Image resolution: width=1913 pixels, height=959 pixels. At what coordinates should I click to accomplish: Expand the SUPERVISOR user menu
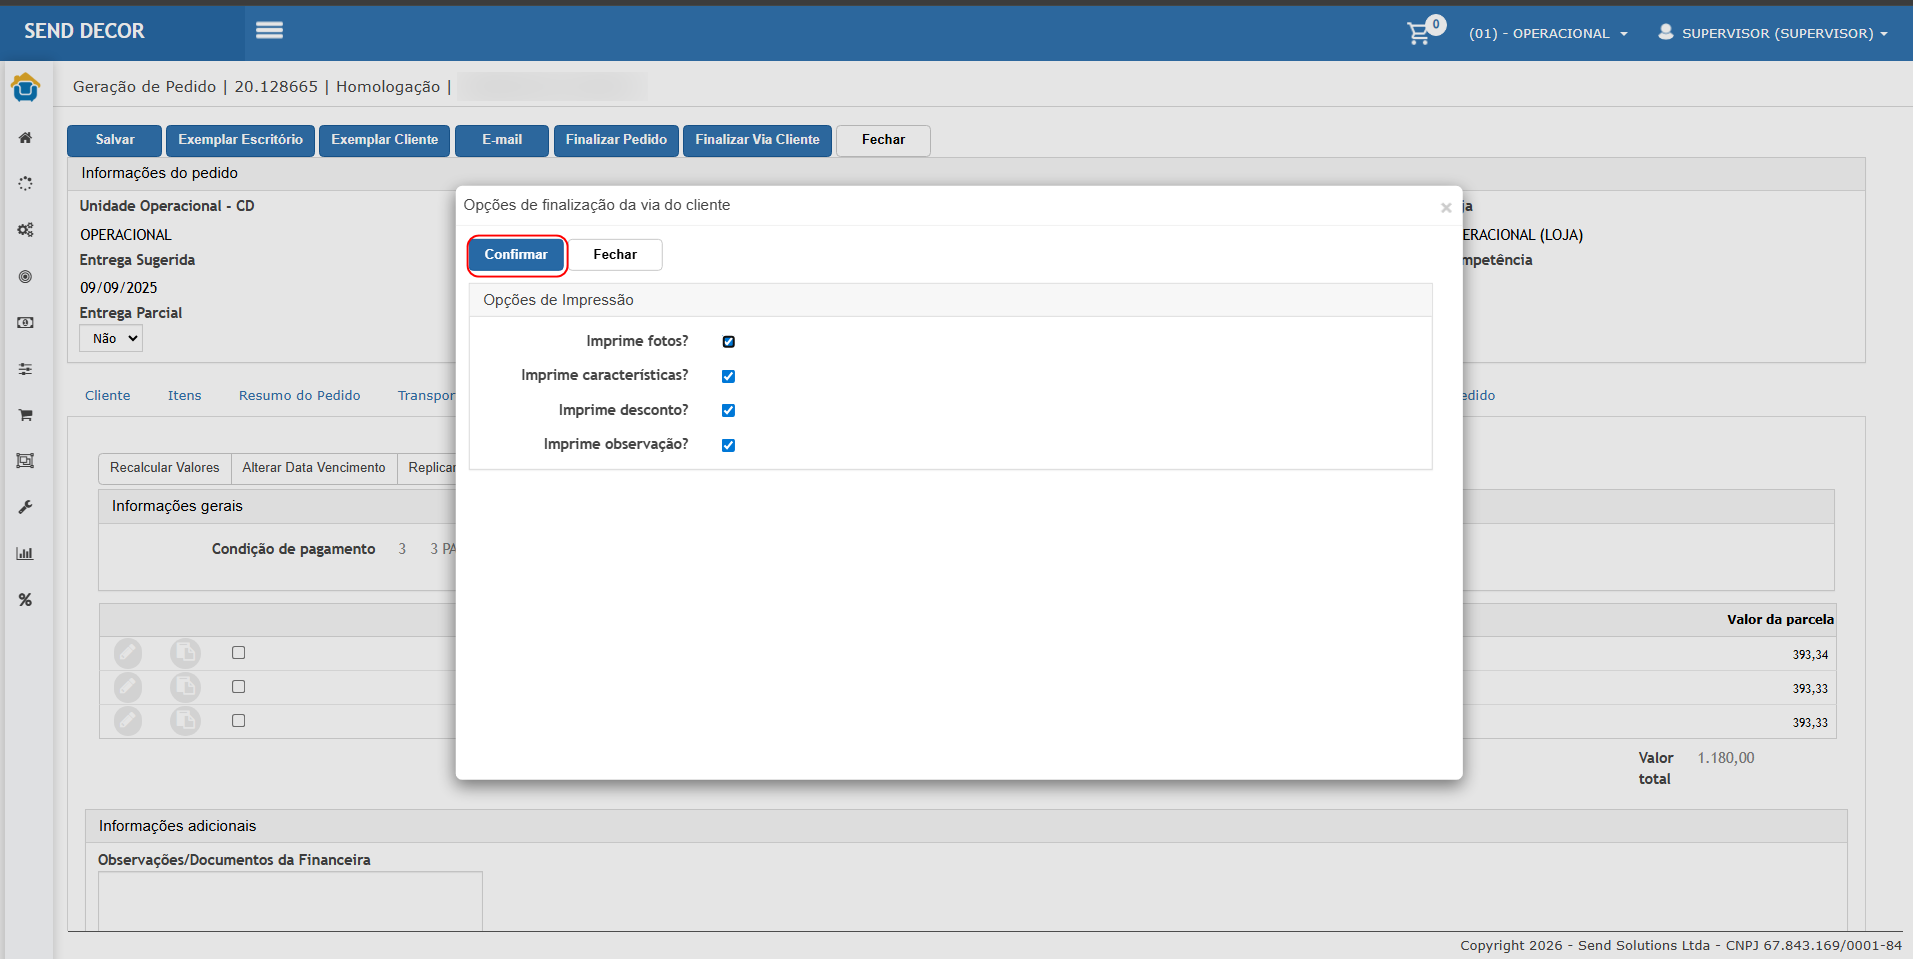[1773, 34]
